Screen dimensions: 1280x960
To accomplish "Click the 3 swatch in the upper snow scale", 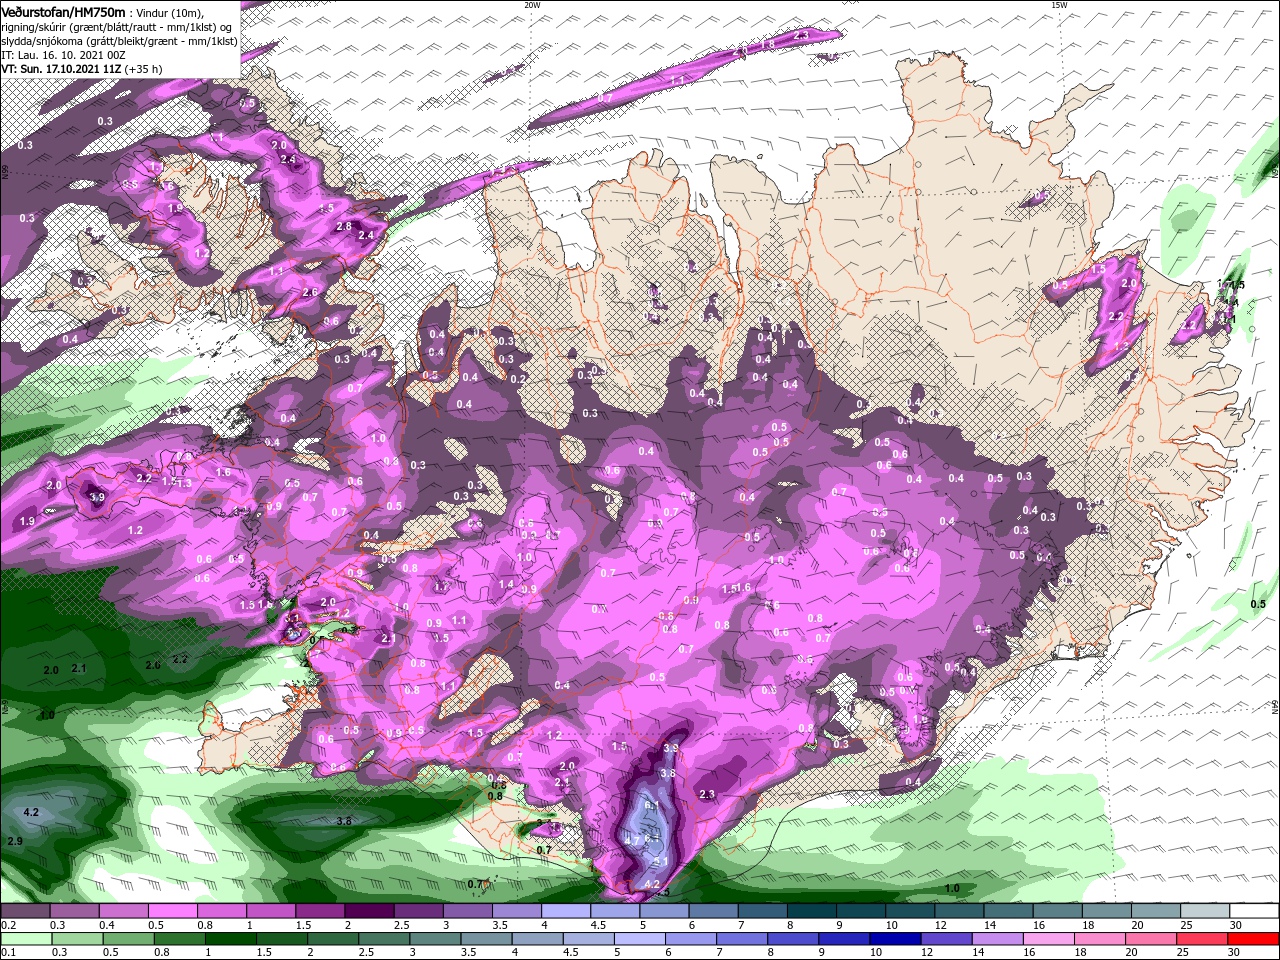I will 467,912.
